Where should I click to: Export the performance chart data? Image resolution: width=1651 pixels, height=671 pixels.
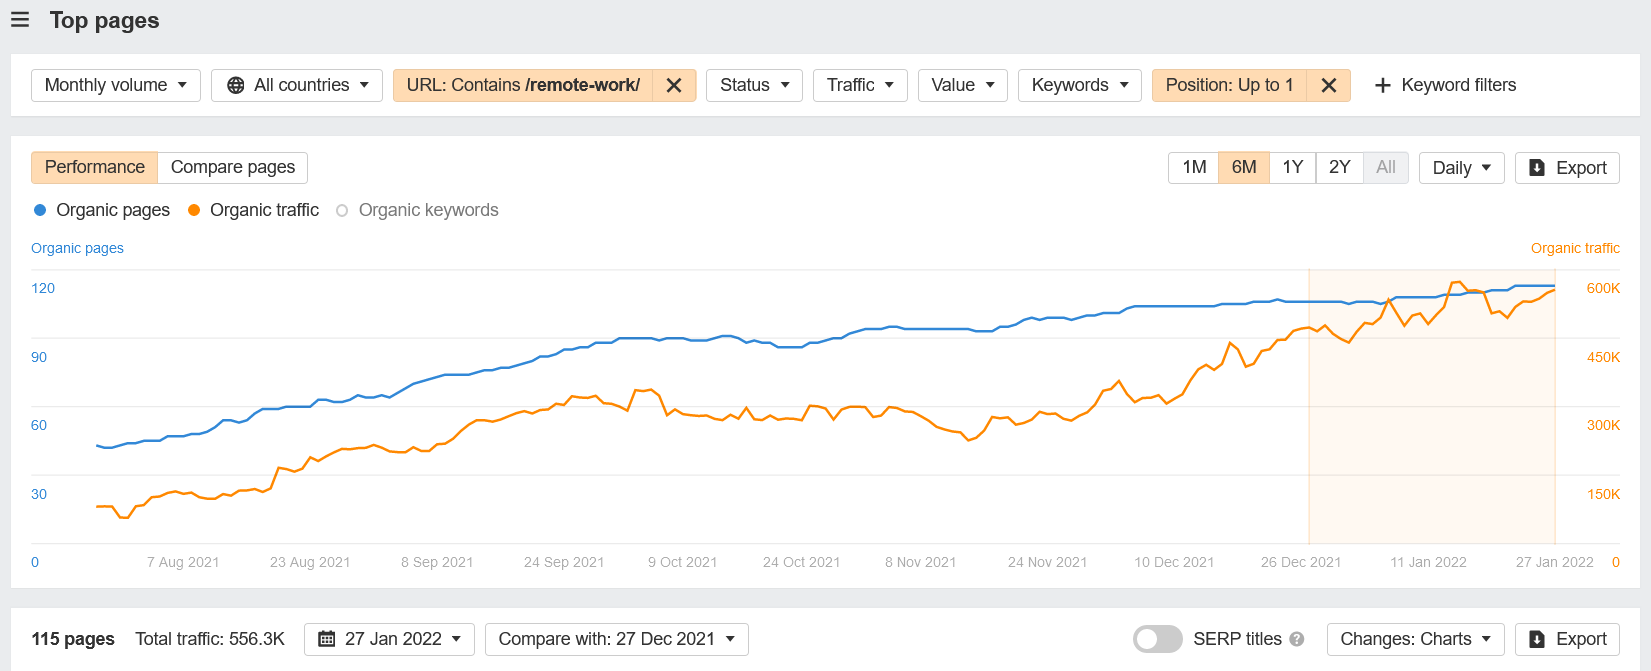tap(1566, 168)
